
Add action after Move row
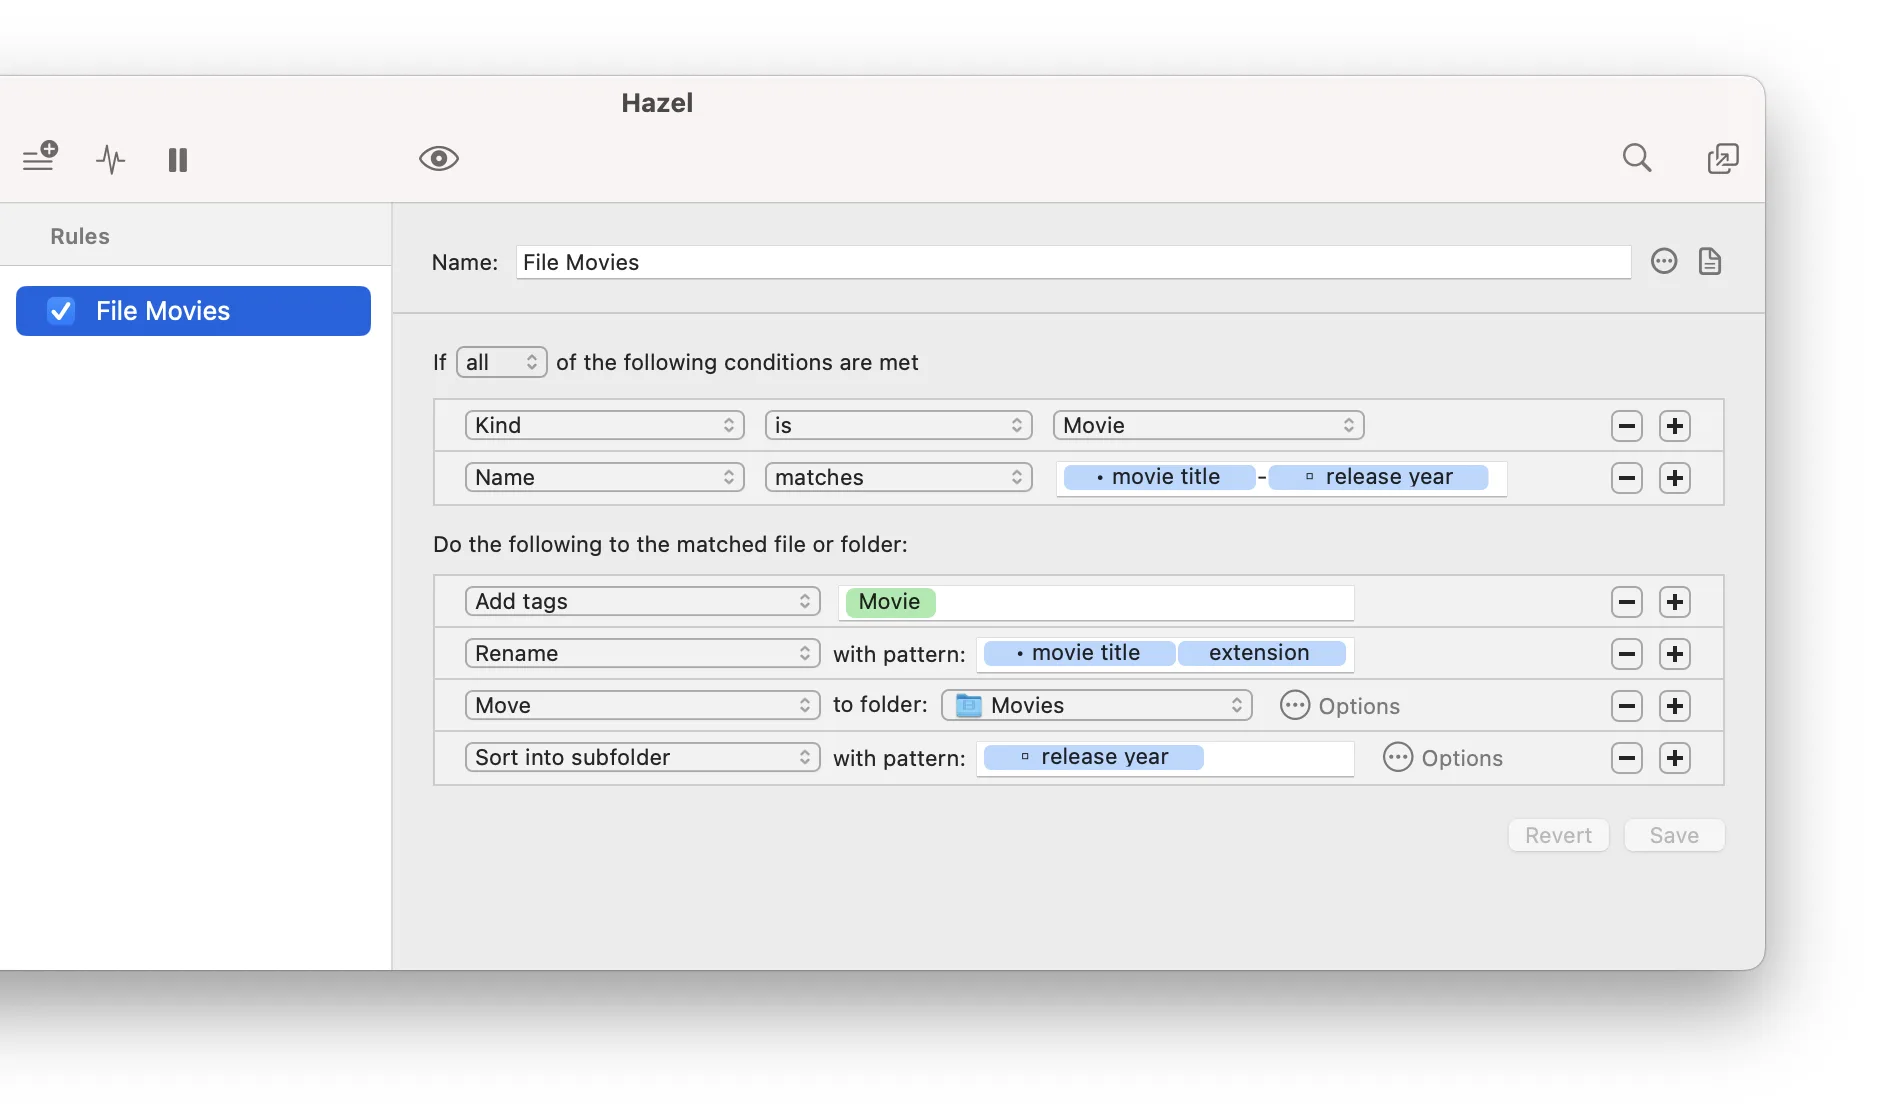pyautogui.click(x=1674, y=706)
